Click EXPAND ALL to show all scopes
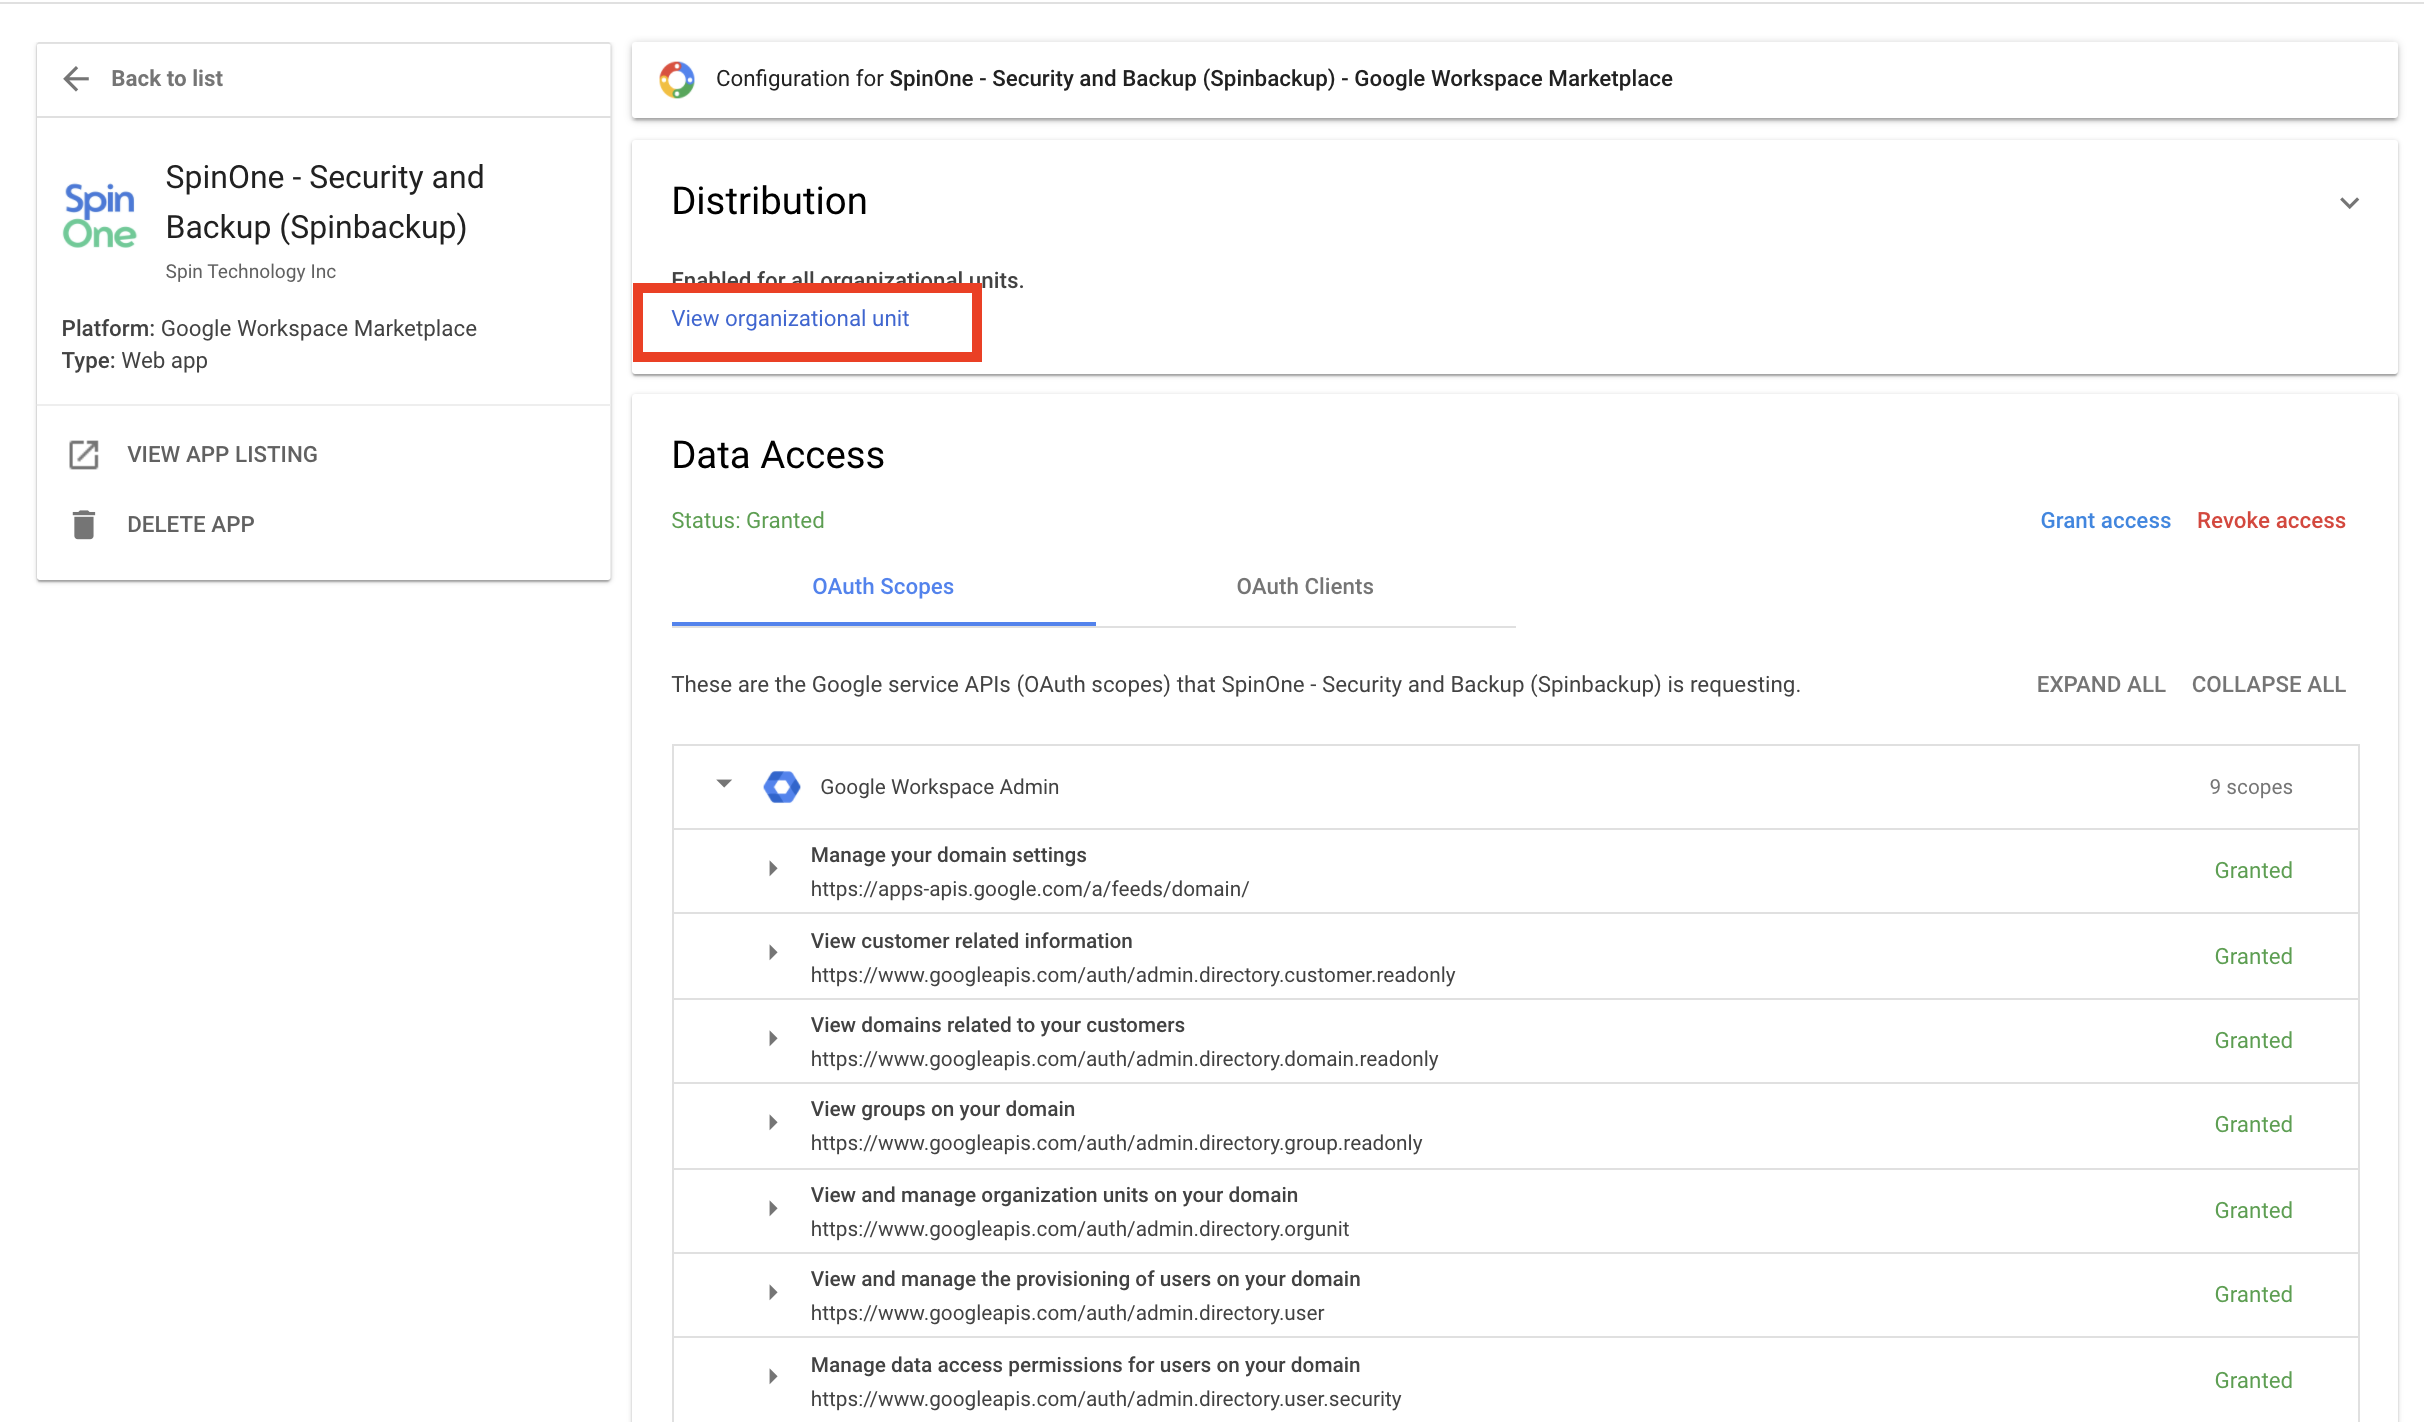2424x1422 pixels. (2100, 684)
